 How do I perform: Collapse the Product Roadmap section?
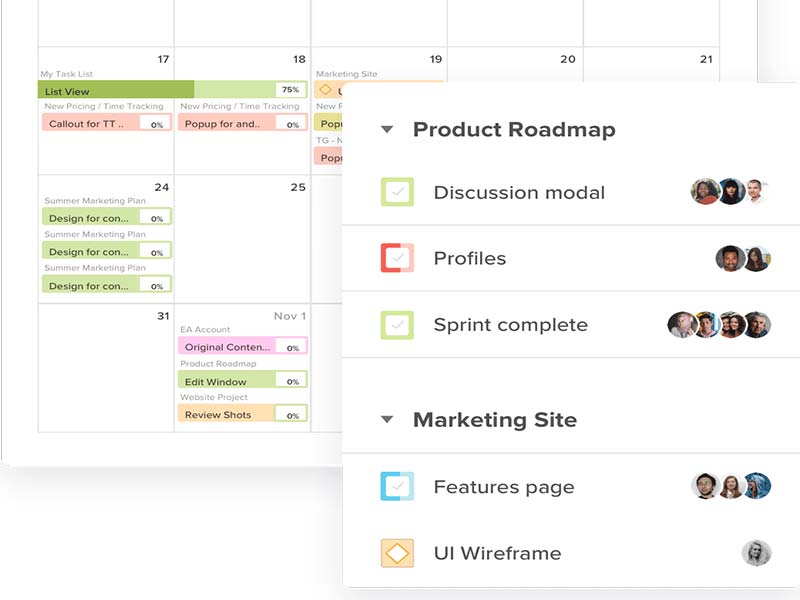[388, 130]
